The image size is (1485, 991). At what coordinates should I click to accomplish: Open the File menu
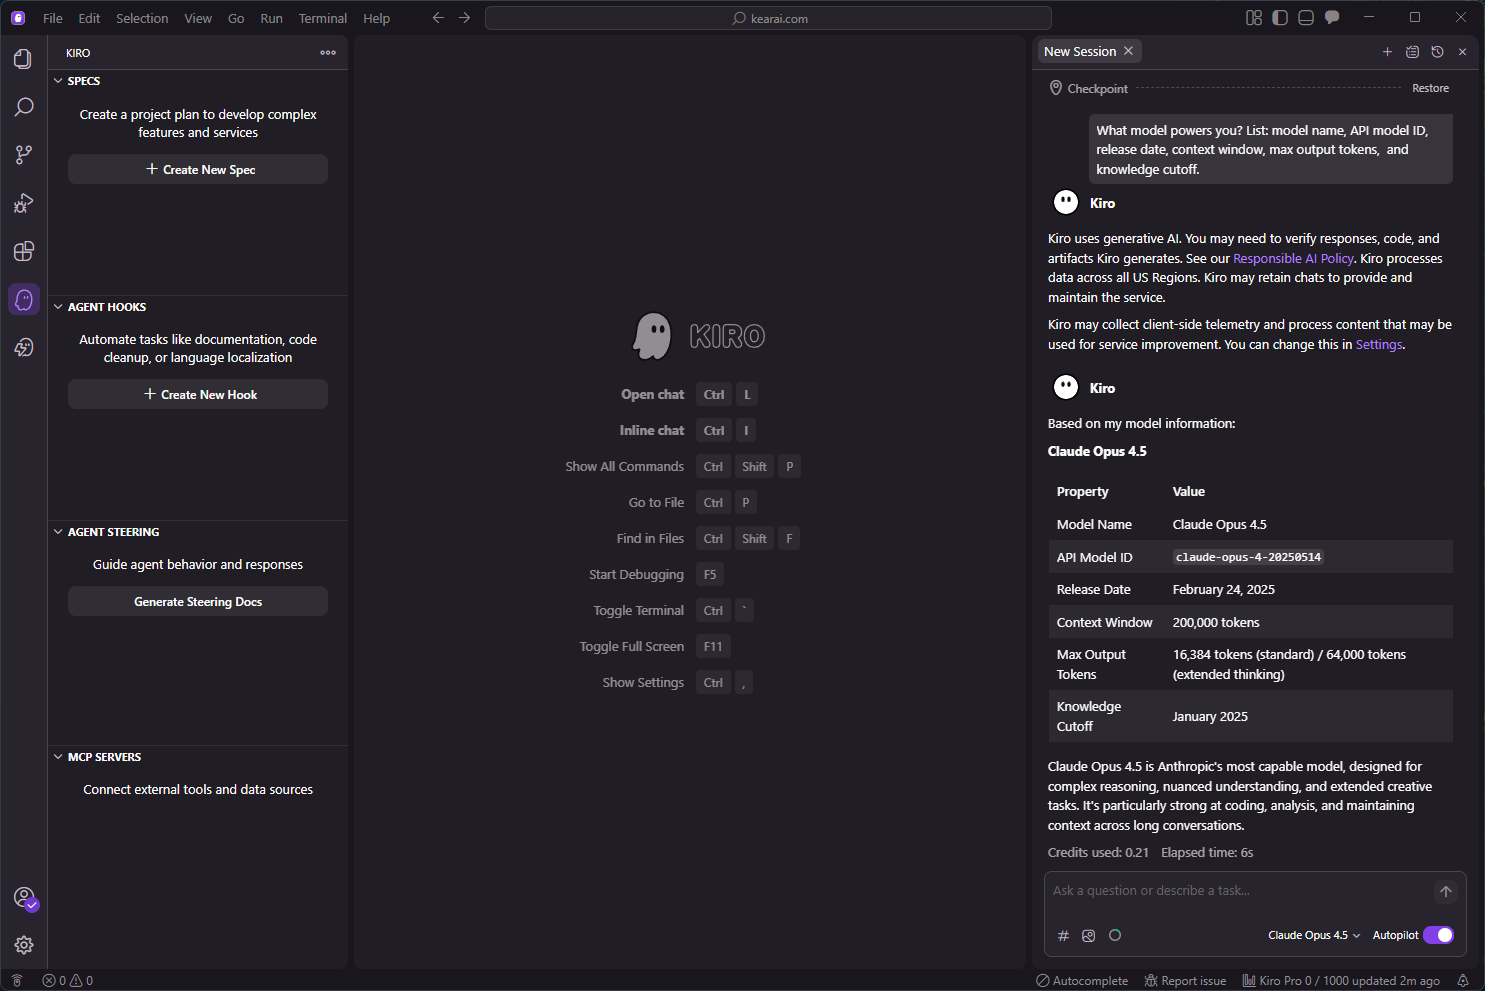click(53, 18)
